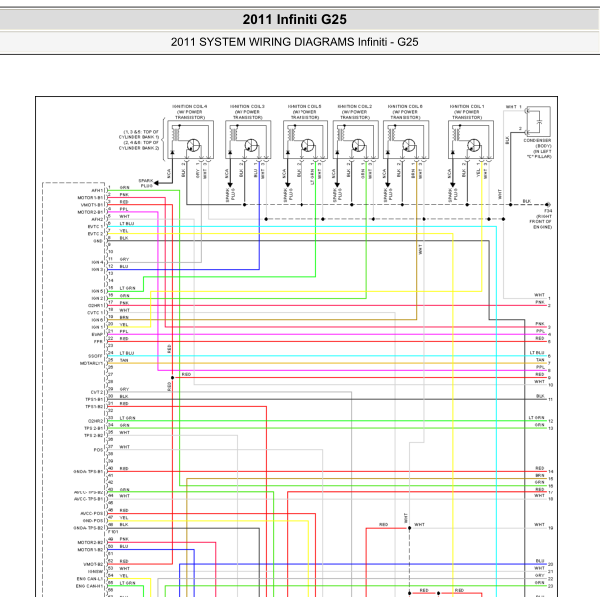Click the IGN 3 terminal label

(x=98, y=269)
